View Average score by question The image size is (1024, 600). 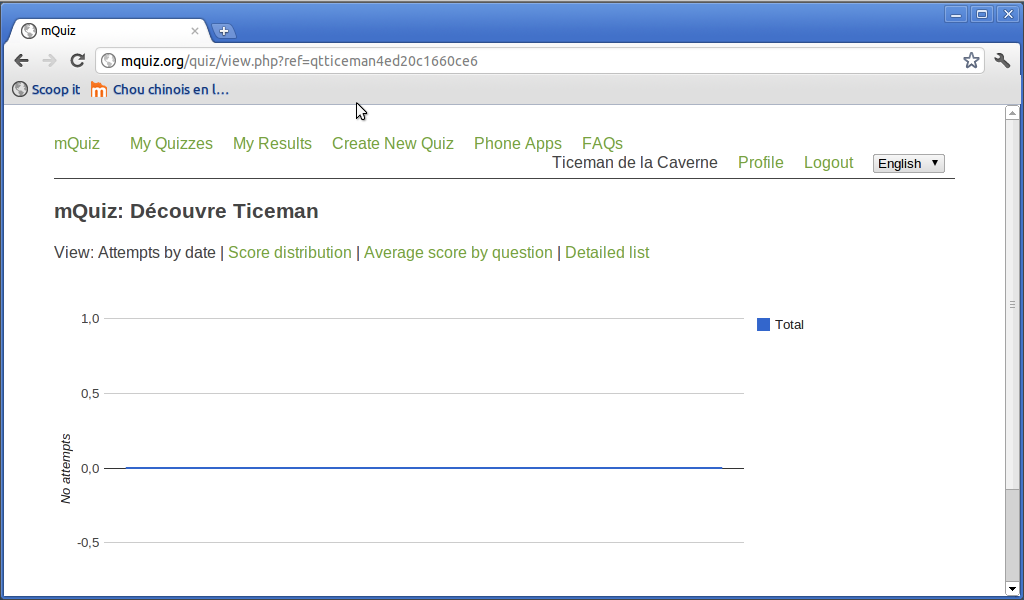coord(458,253)
